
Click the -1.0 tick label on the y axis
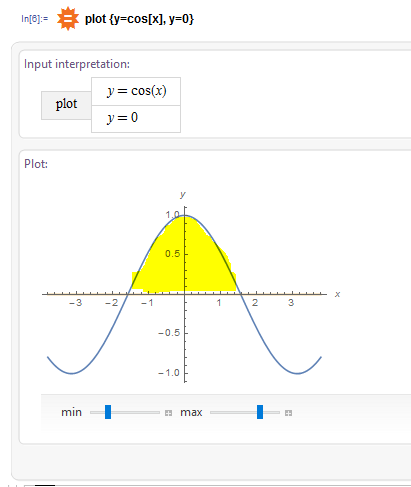(x=169, y=373)
